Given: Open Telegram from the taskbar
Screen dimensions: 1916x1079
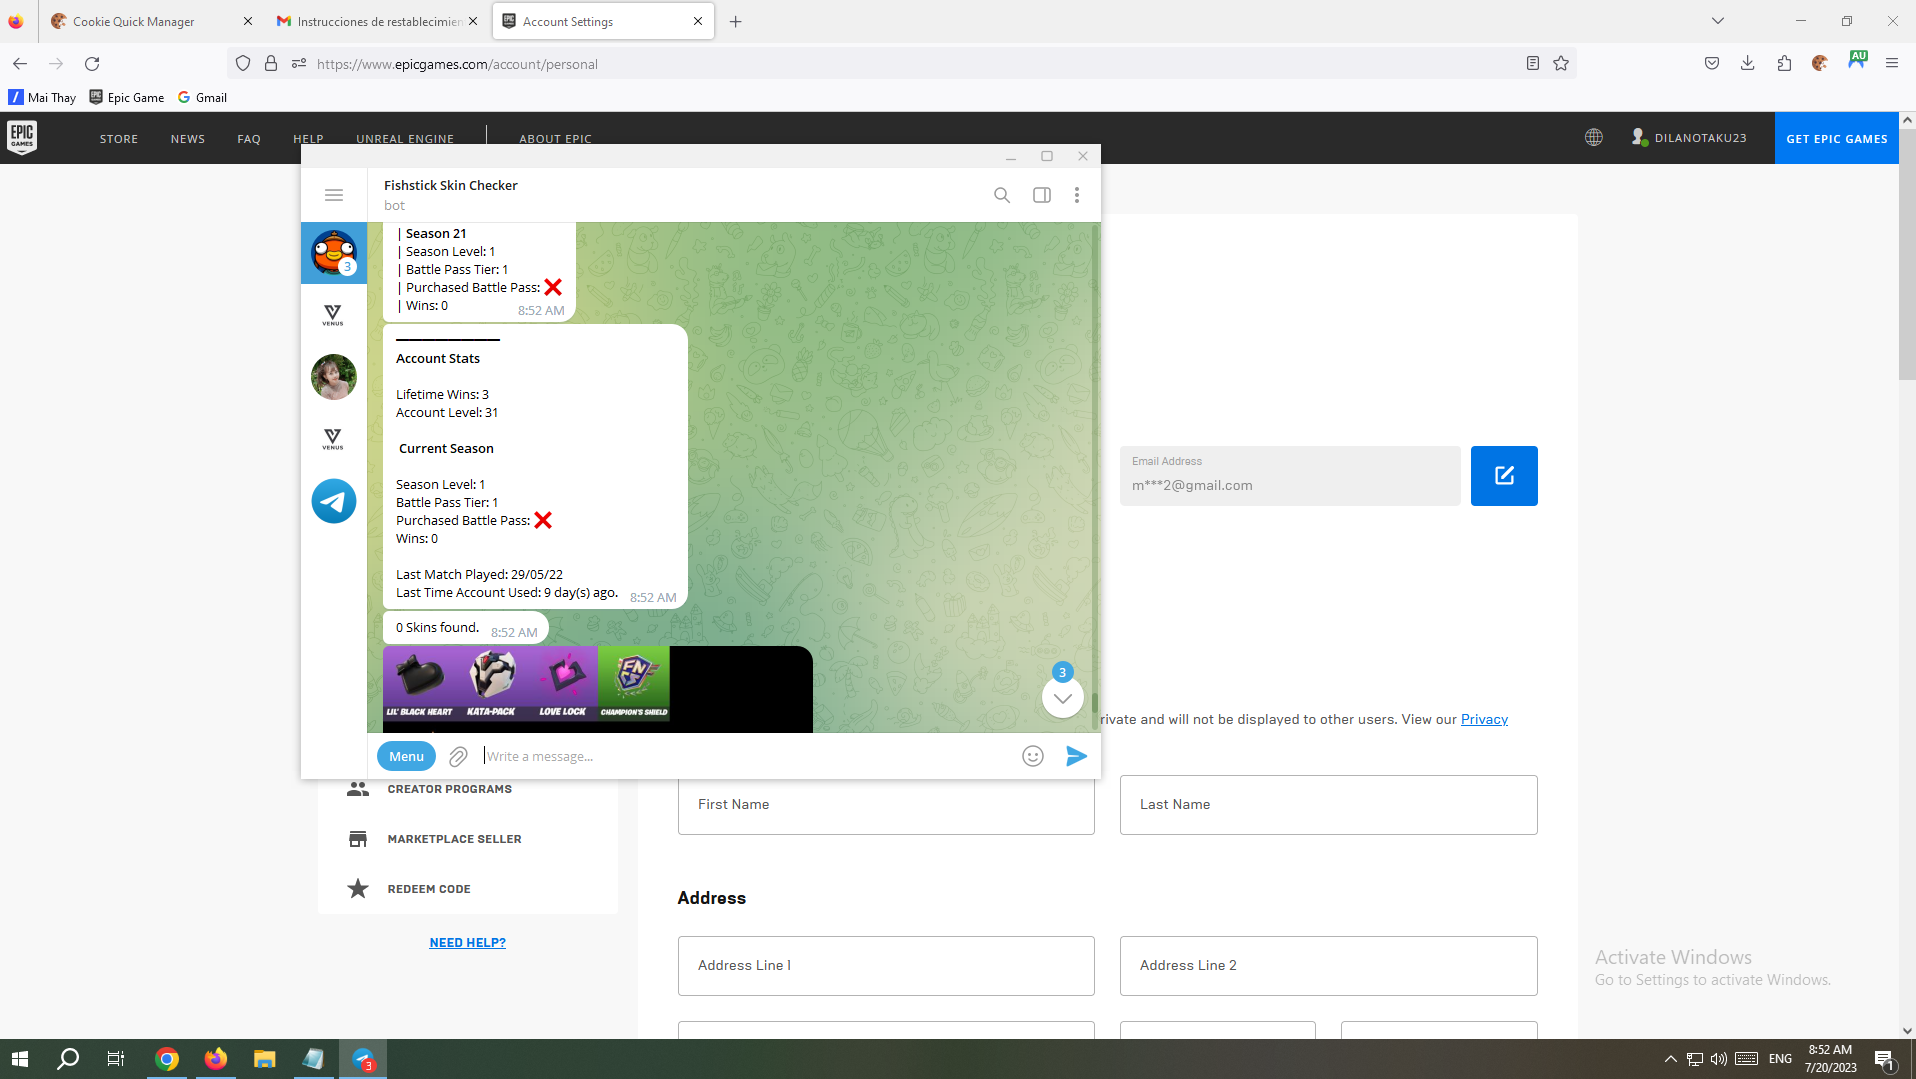Looking at the screenshot, I should click(363, 1059).
